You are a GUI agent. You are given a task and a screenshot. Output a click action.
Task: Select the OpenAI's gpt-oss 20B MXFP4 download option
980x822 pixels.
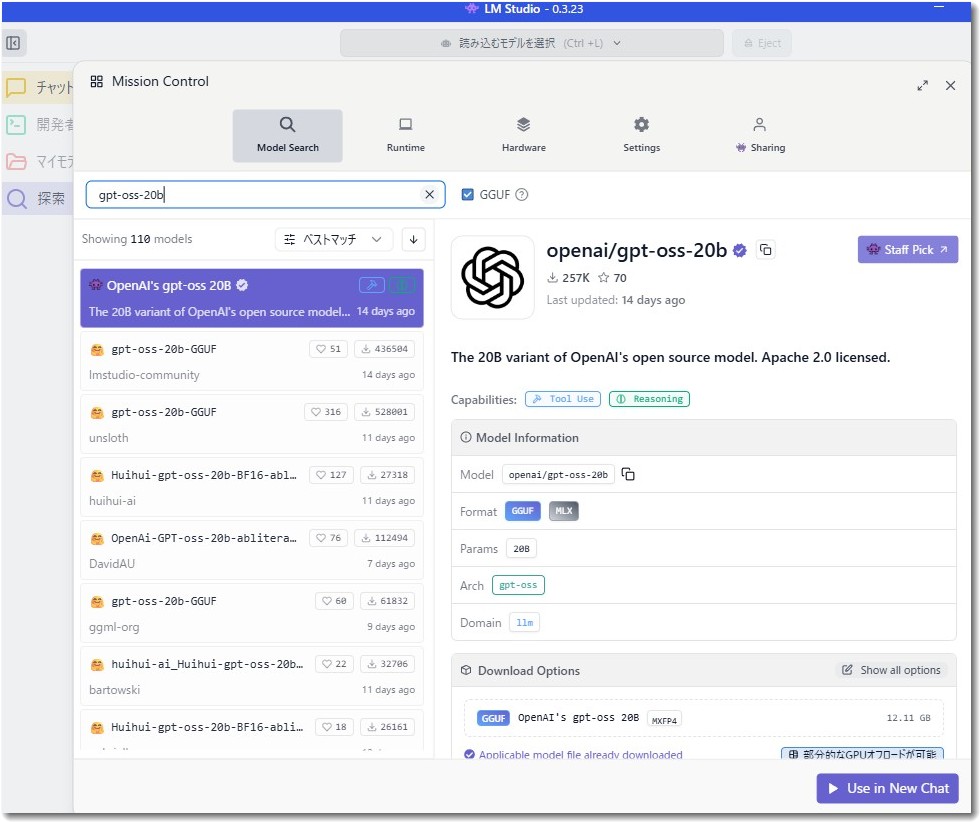704,718
